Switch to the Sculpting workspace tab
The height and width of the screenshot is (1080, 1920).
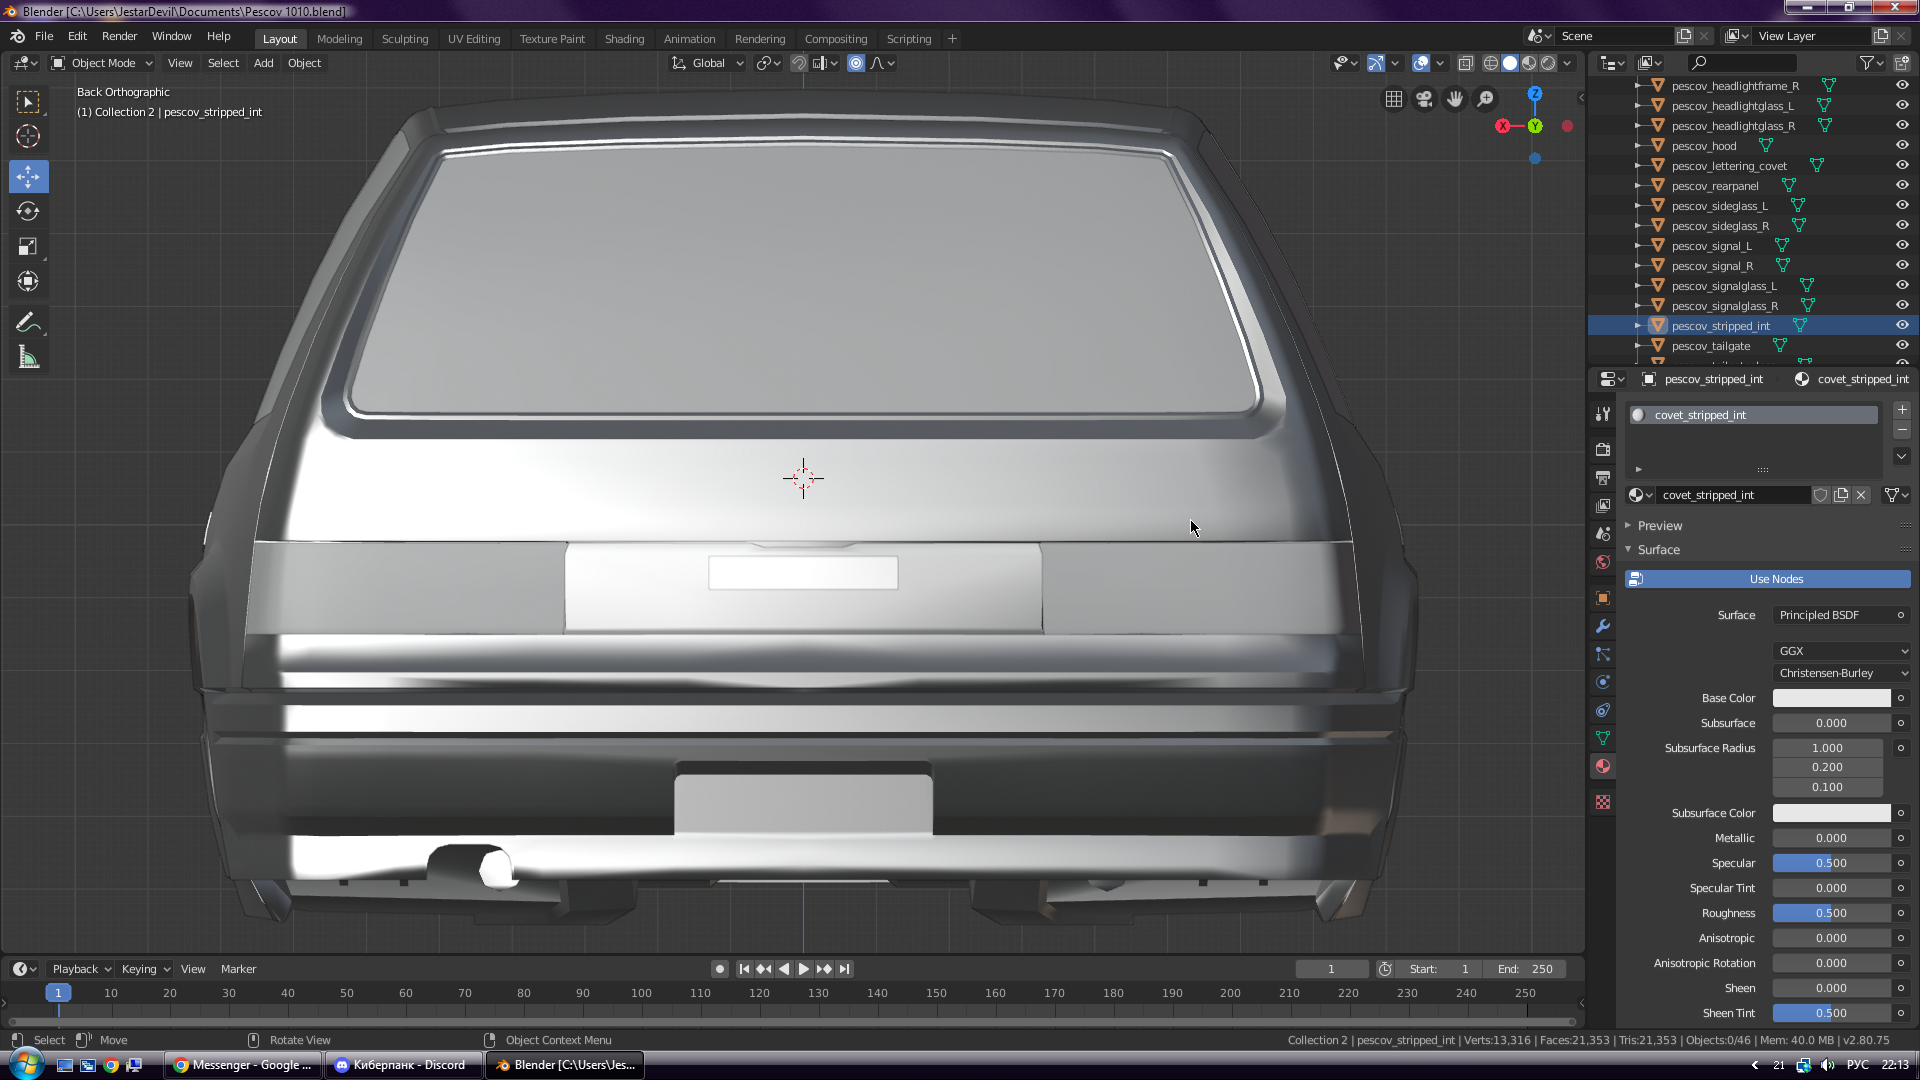[404, 39]
